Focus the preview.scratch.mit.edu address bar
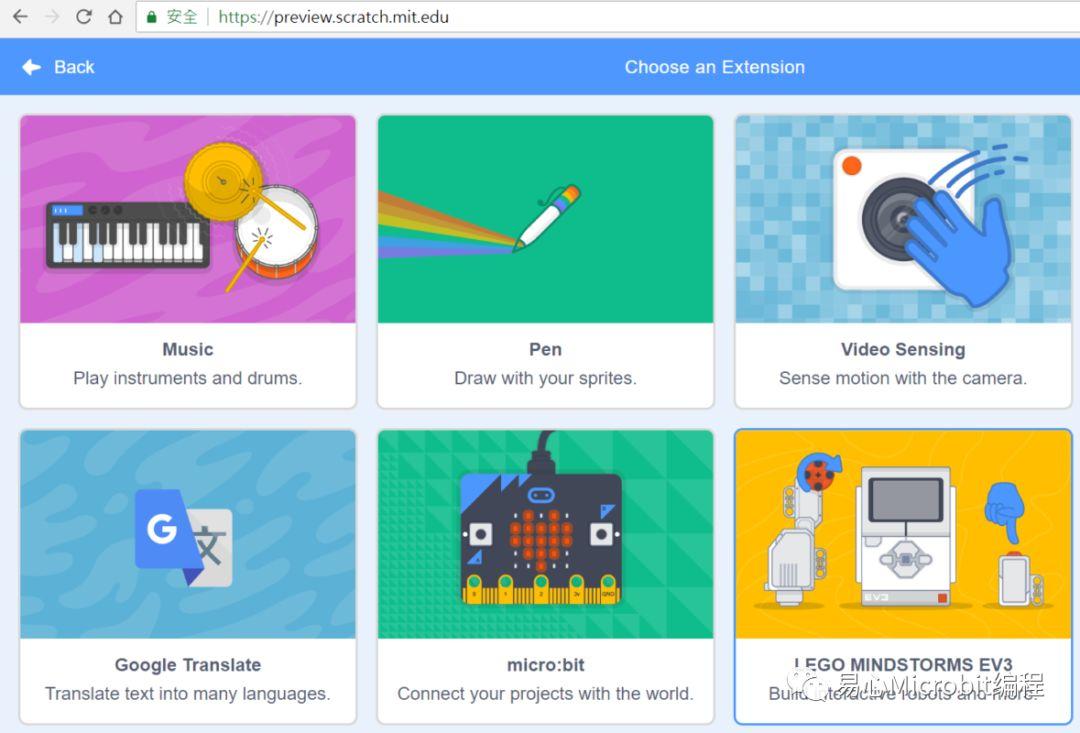This screenshot has height=733, width=1080. pyautogui.click(x=606, y=17)
